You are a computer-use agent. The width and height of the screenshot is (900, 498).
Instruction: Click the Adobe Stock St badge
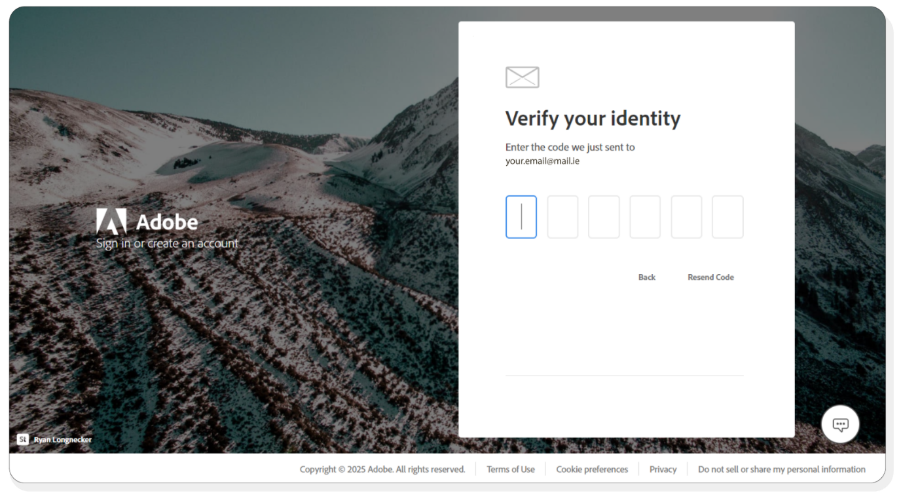pyautogui.click(x=22, y=439)
